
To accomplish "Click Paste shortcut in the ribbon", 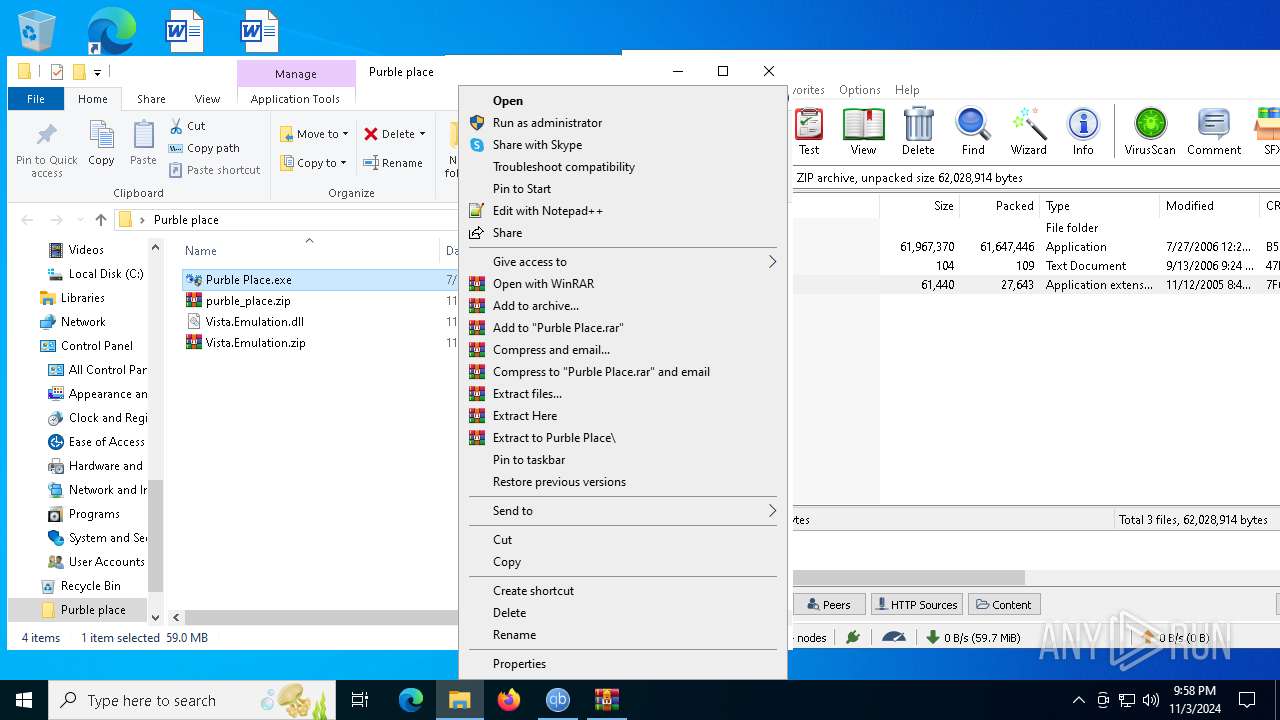I will (x=214, y=170).
